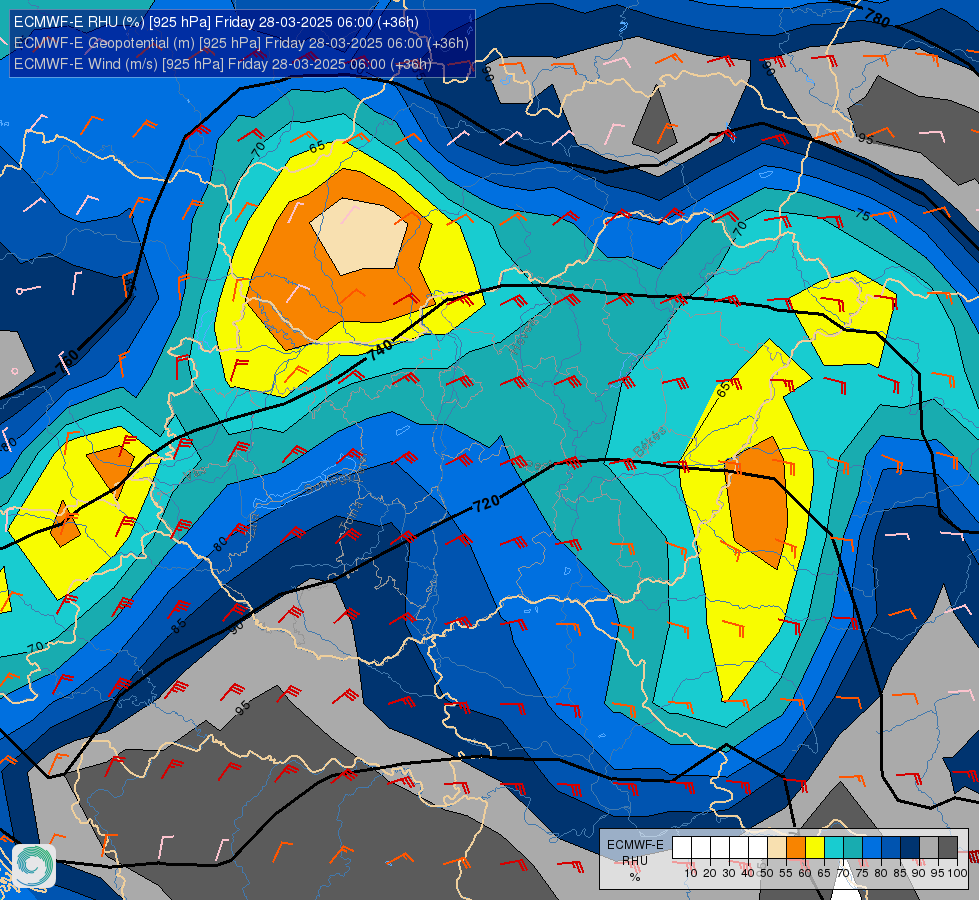Pick the cyan 65–70 legend swatch
The width and height of the screenshot is (979, 900).
coord(834,848)
